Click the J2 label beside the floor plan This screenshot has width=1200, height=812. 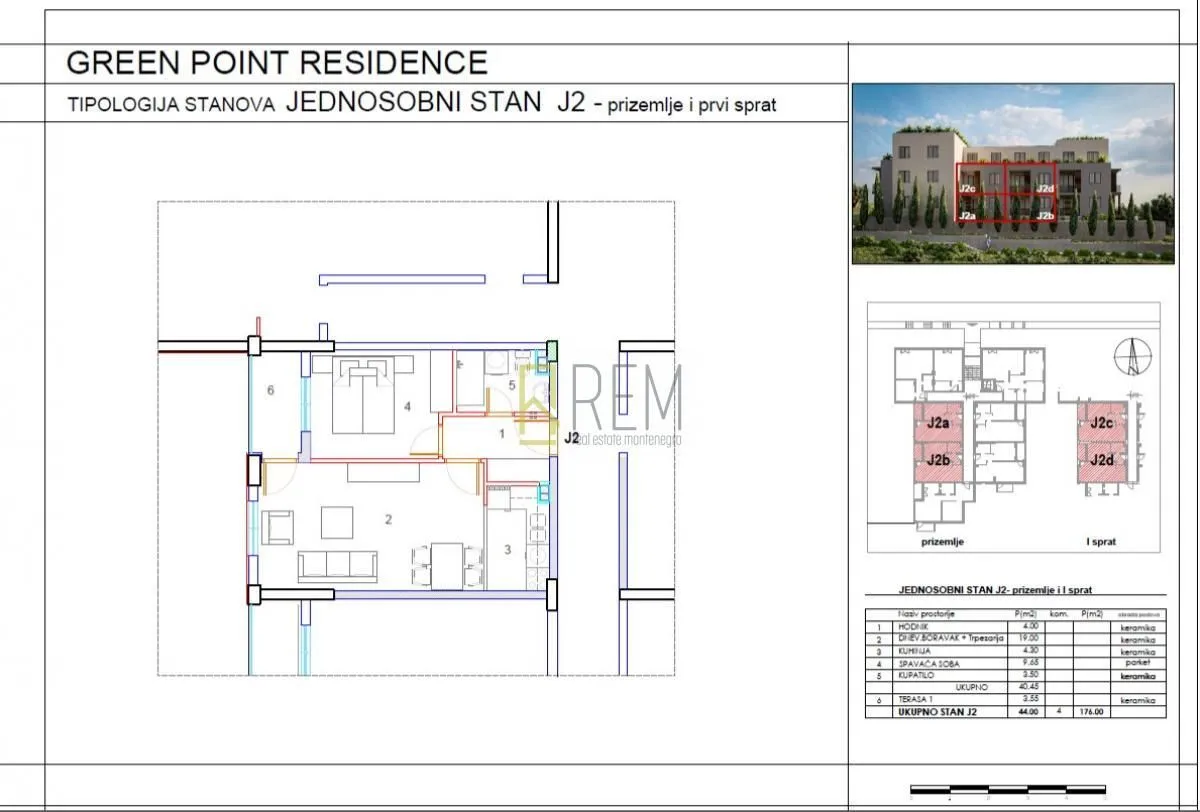point(572,437)
